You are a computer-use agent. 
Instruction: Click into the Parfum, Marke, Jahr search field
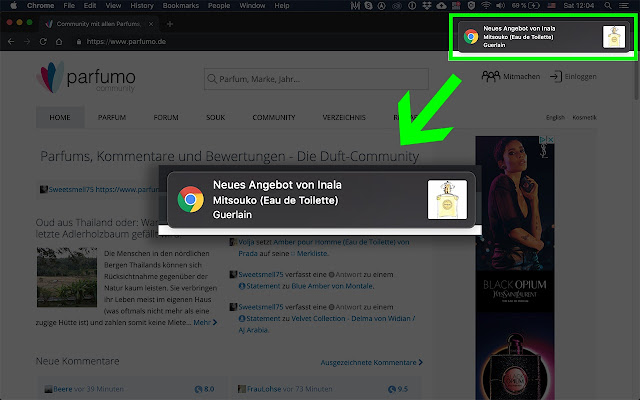(x=316, y=79)
